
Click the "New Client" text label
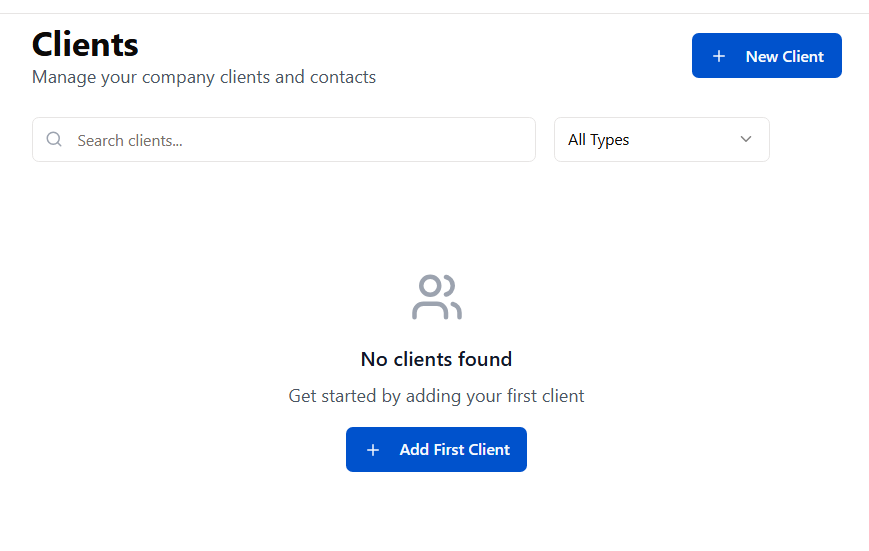784,56
